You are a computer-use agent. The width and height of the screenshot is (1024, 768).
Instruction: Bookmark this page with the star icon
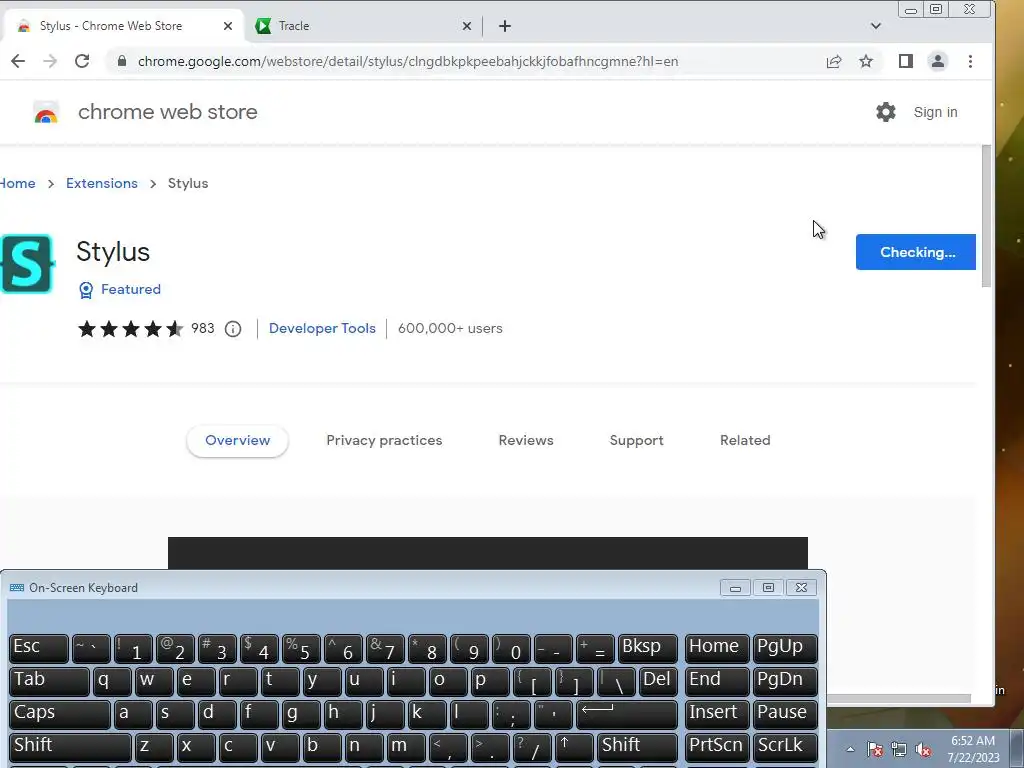866,61
